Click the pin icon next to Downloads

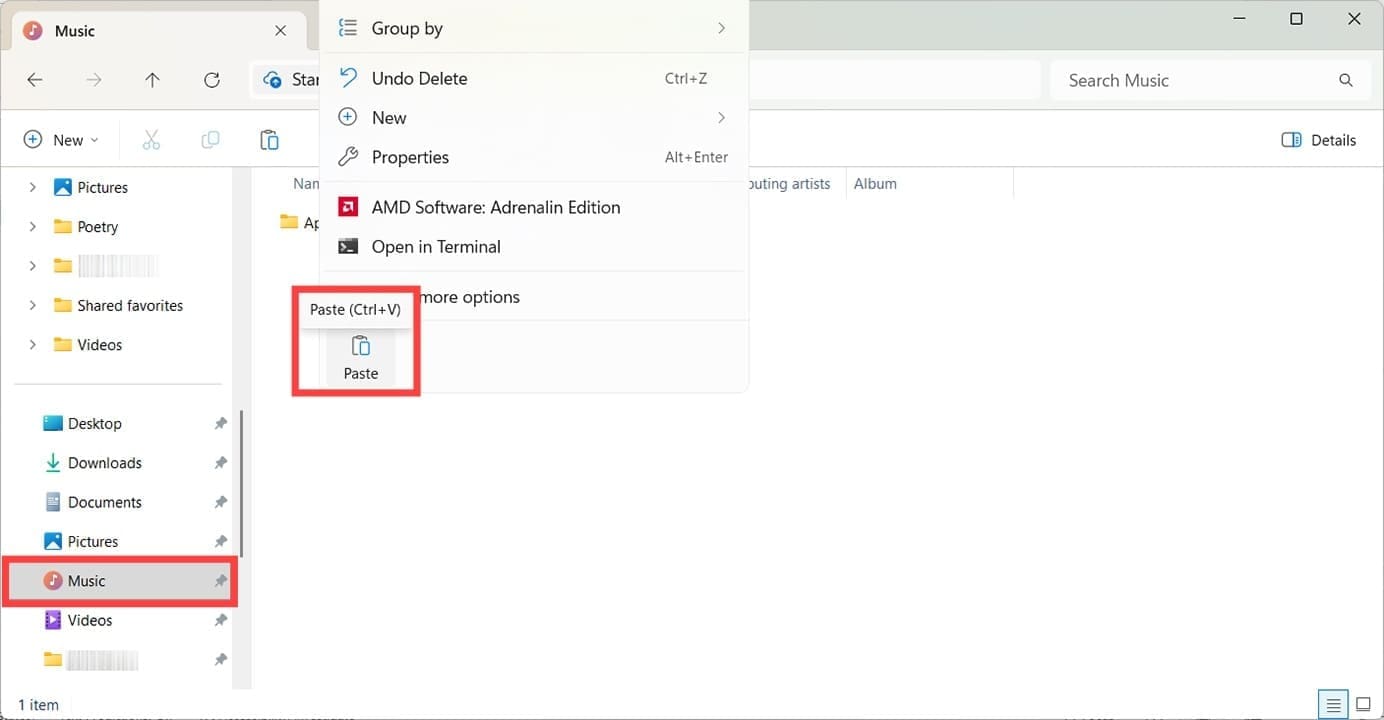click(220, 463)
